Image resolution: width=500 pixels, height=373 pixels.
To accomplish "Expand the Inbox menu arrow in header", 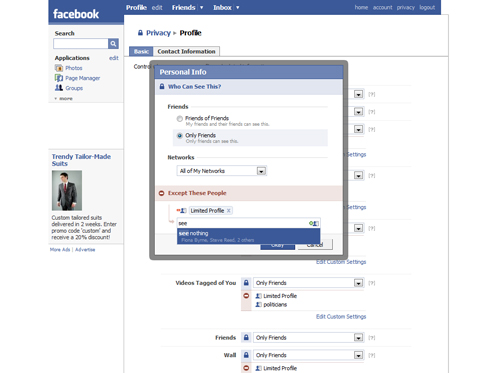I will pyautogui.click(x=237, y=7).
